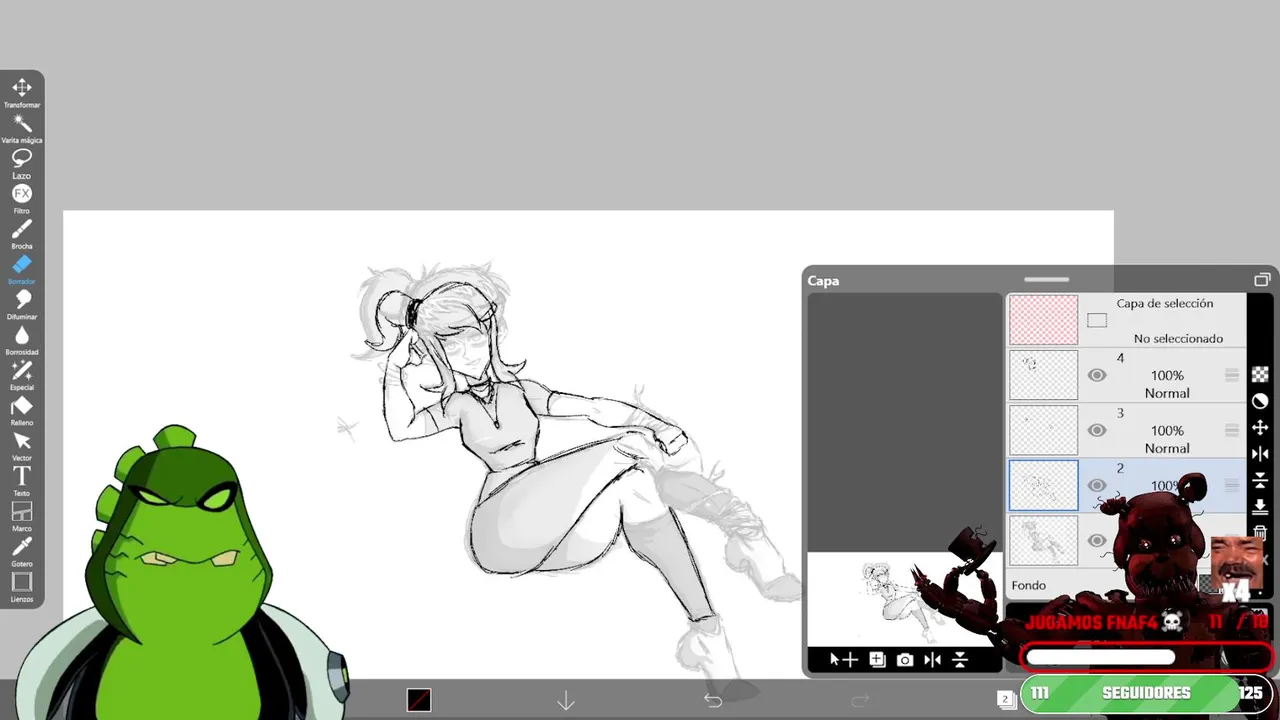The width and height of the screenshot is (1280, 720).
Task: Open the layers button showing 2
Action: pyautogui.click(x=1006, y=699)
